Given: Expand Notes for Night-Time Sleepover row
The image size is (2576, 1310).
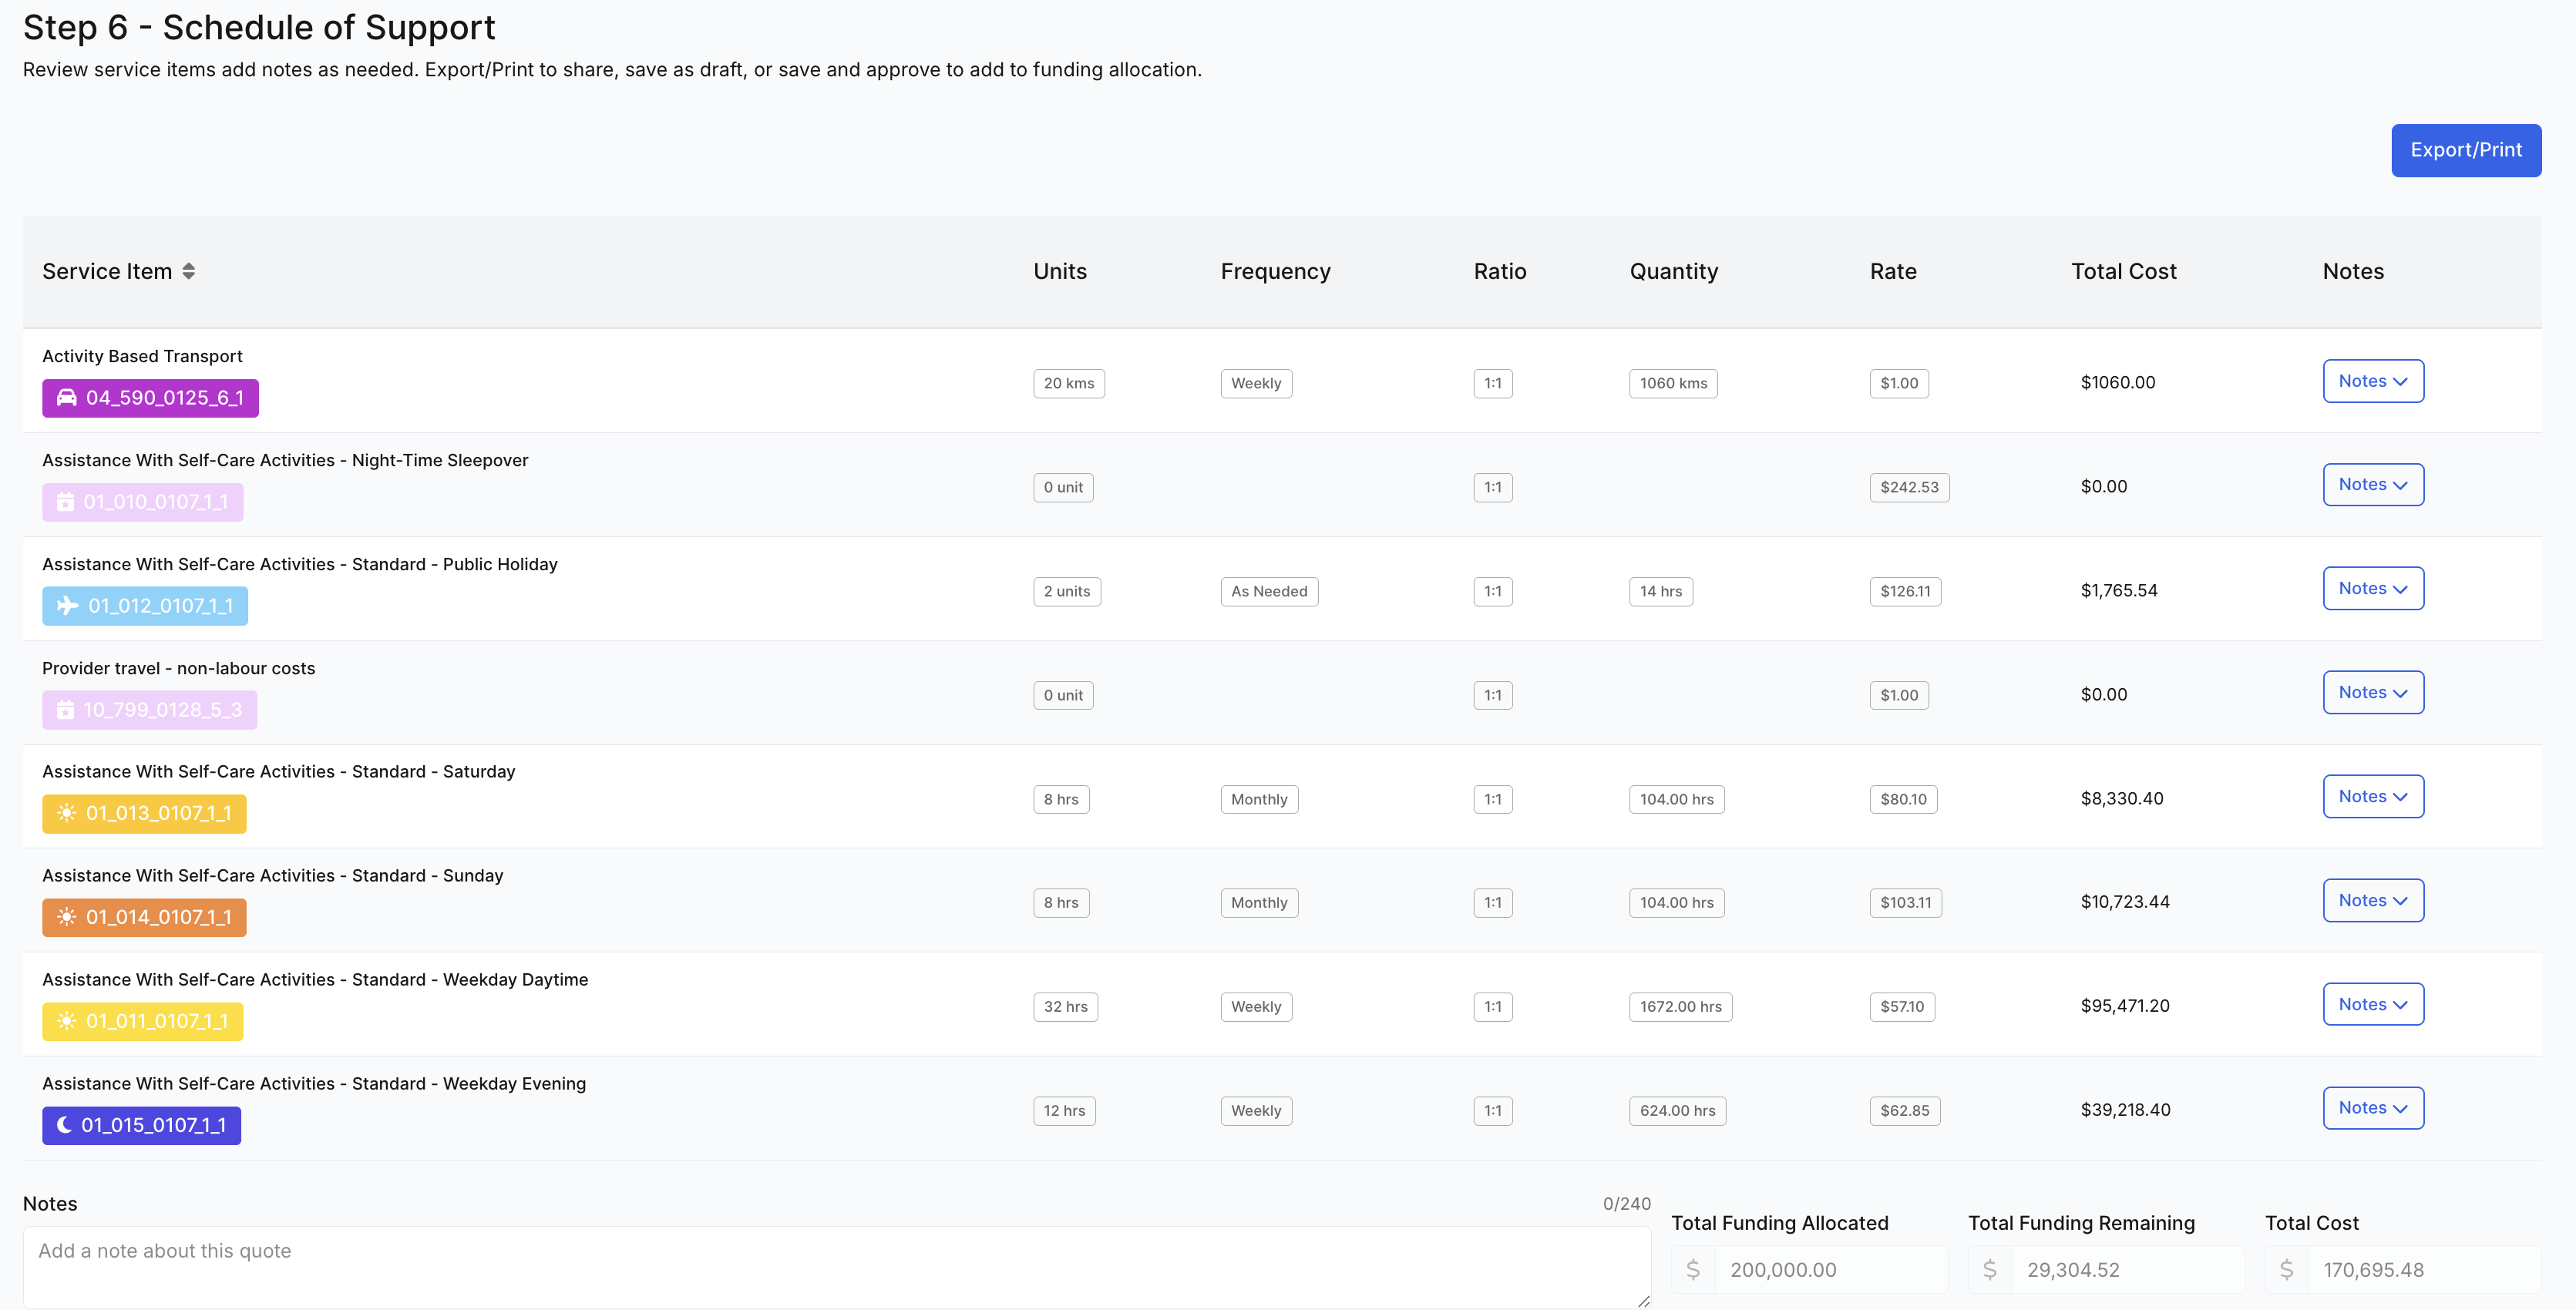Looking at the screenshot, I should tap(2373, 485).
